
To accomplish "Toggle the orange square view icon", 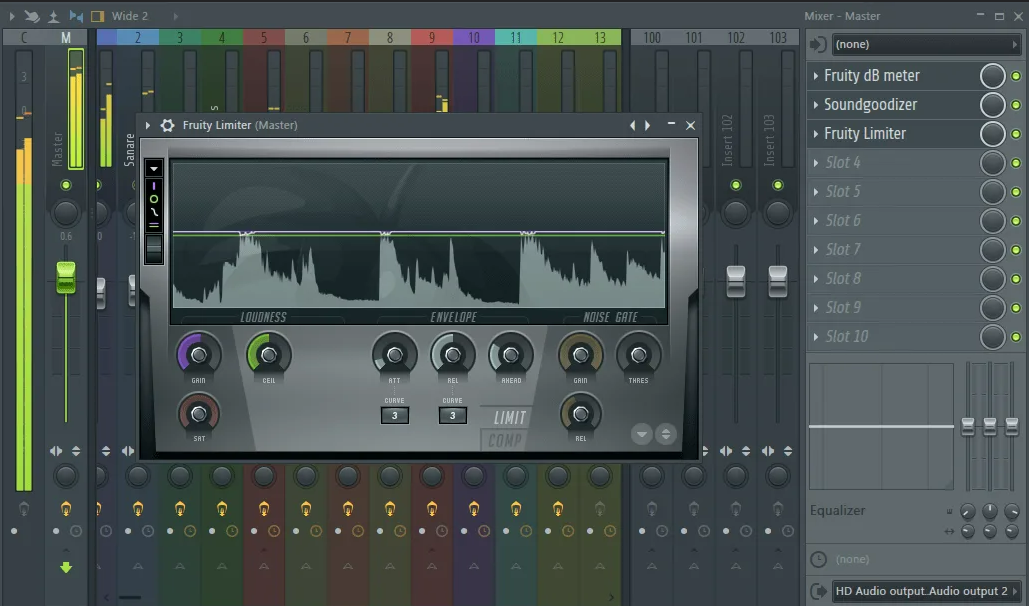I will 98,16.
